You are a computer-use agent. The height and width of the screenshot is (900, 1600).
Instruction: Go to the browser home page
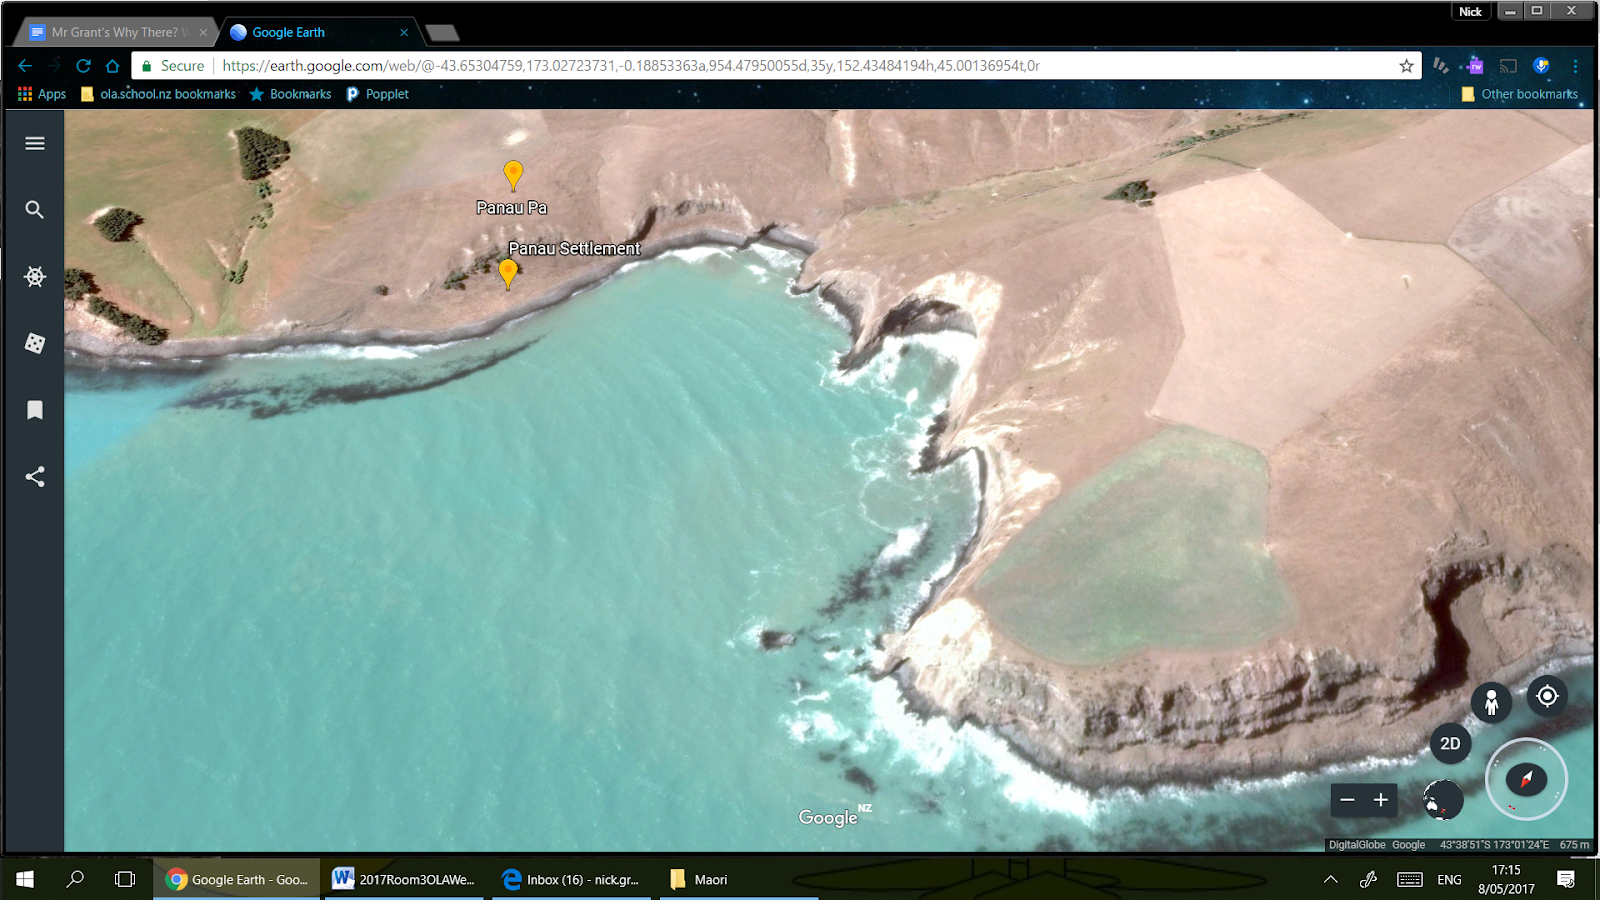[x=113, y=66]
